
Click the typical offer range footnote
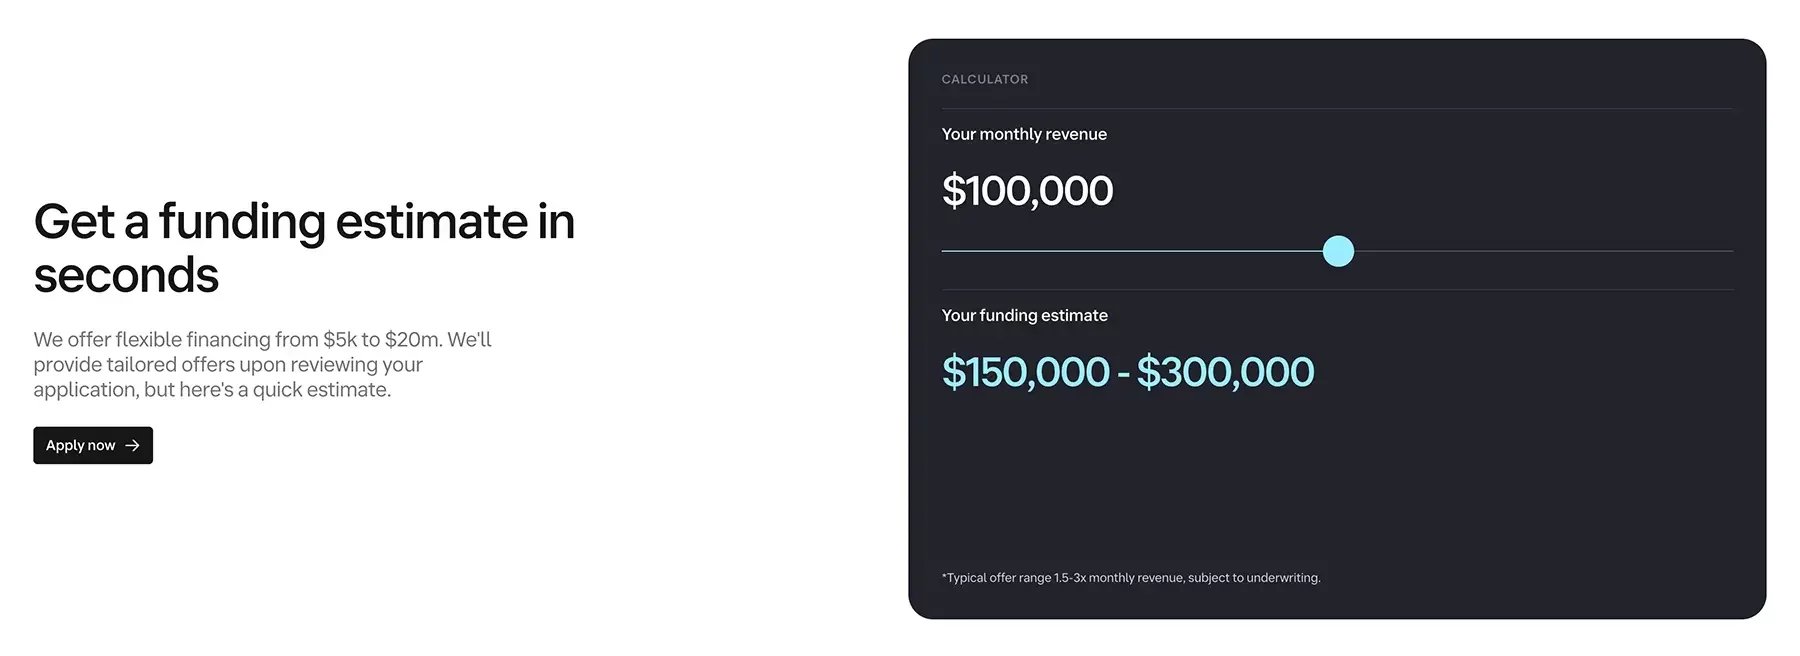[x=1131, y=578]
